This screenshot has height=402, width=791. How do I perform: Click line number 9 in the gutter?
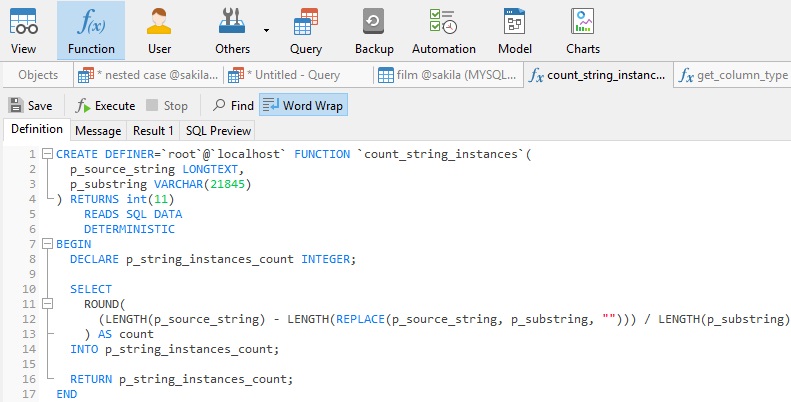[x=32, y=274]
